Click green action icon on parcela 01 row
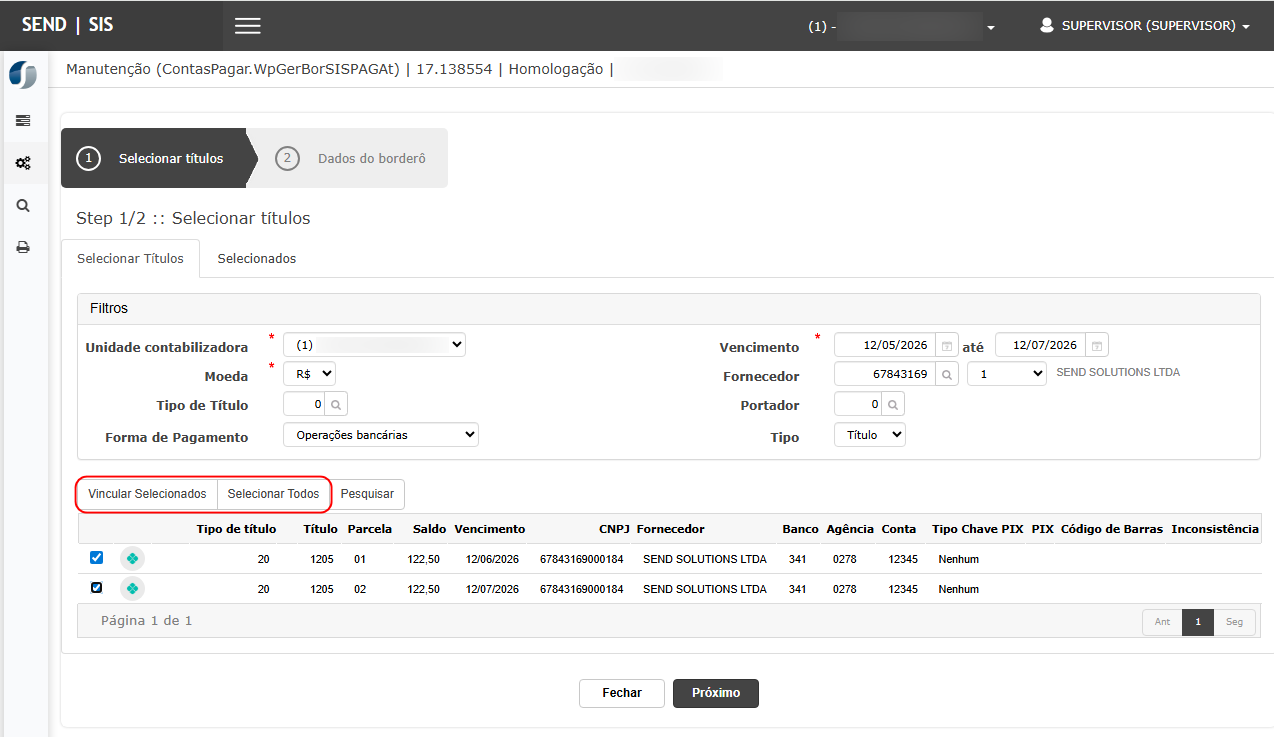Viewport: 1274px width, 737px height. [x=132, y=559]
